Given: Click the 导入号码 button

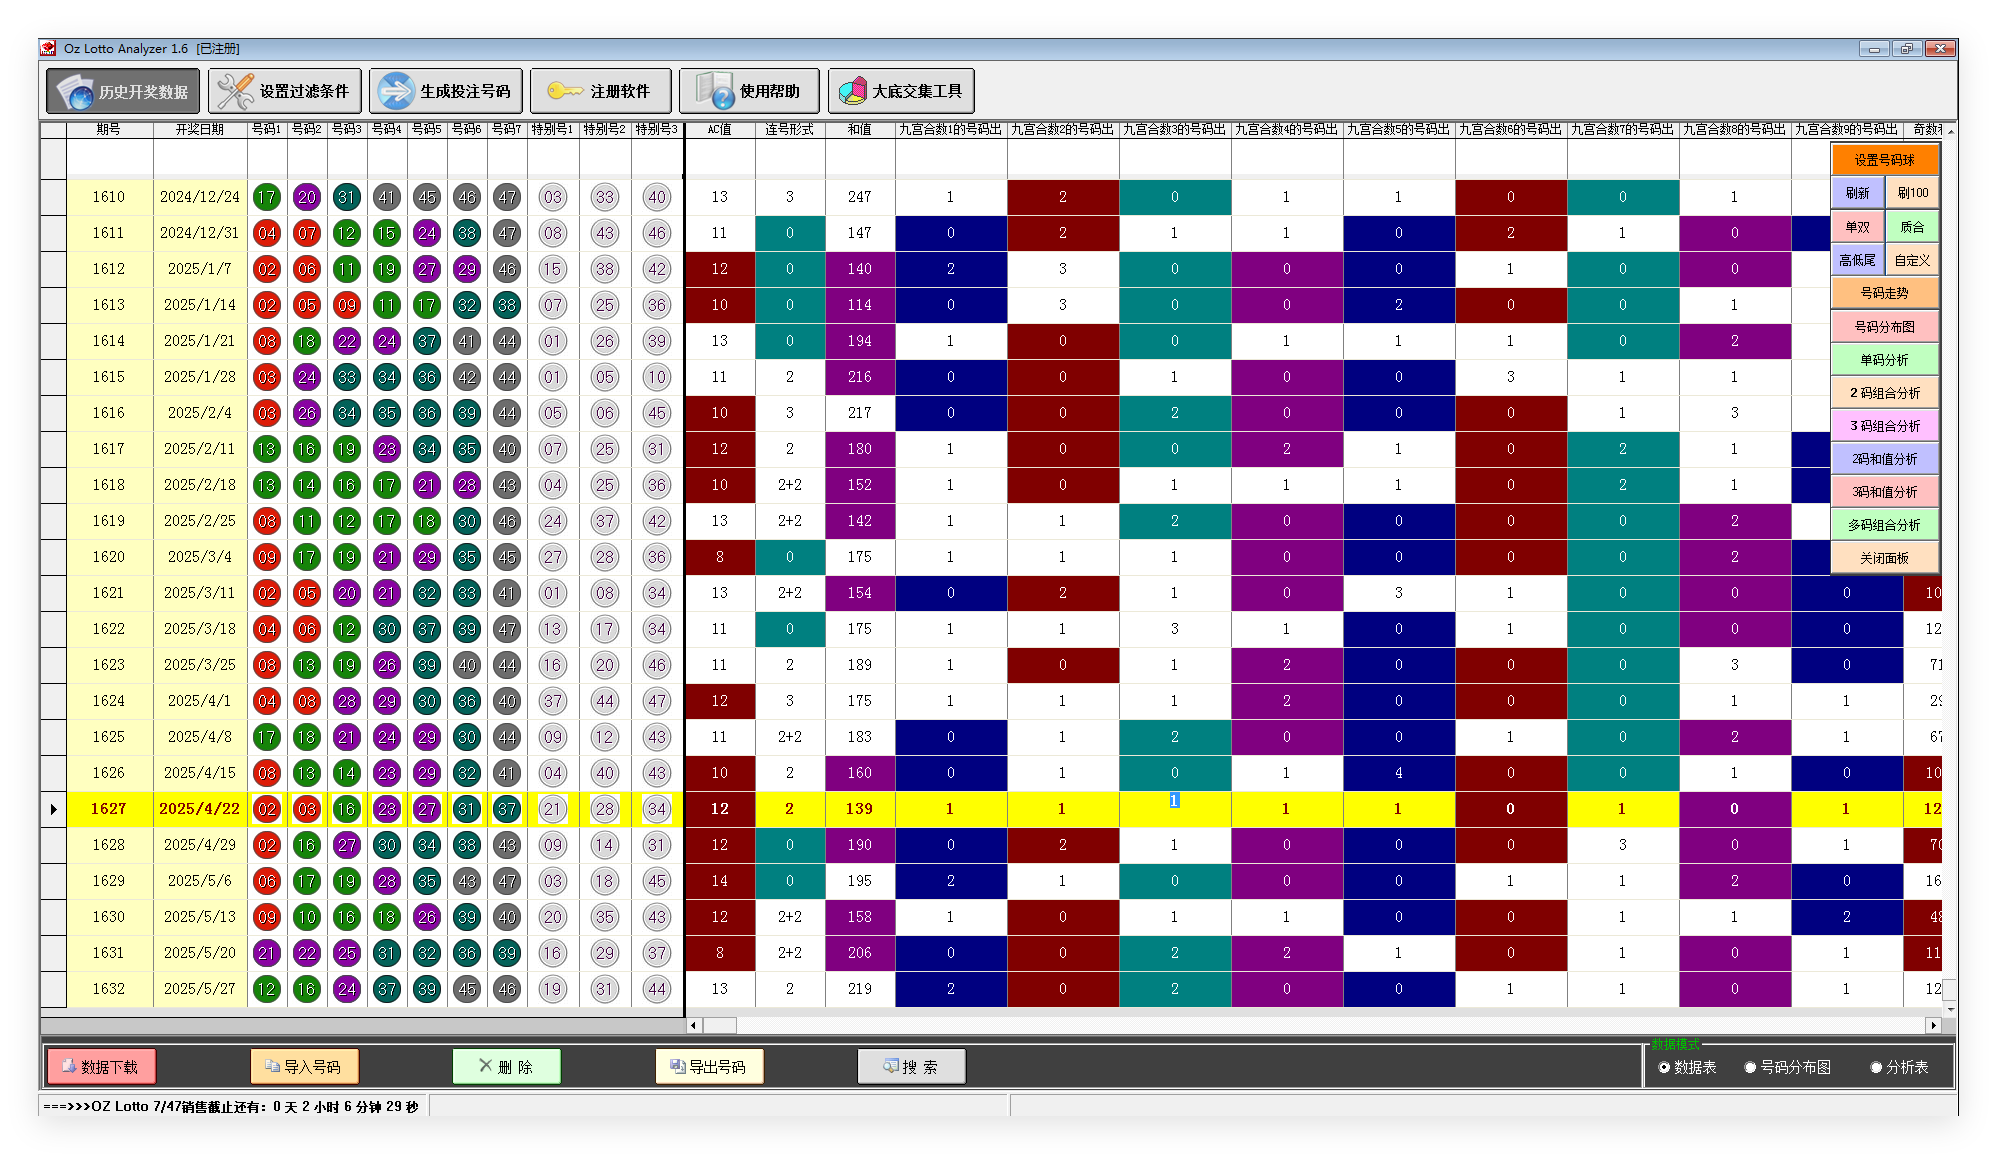Looking at the screenshot, I should click(304, 1066).
